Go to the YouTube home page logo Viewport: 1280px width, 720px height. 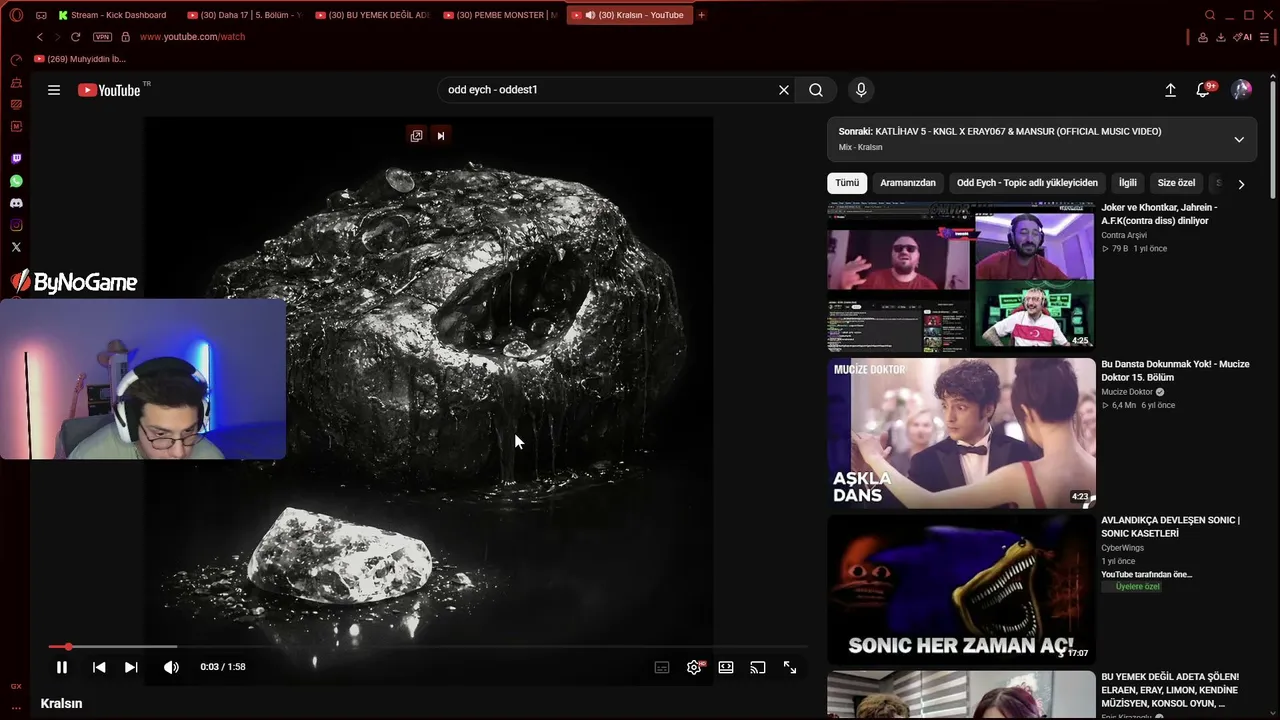pos(110,90)
